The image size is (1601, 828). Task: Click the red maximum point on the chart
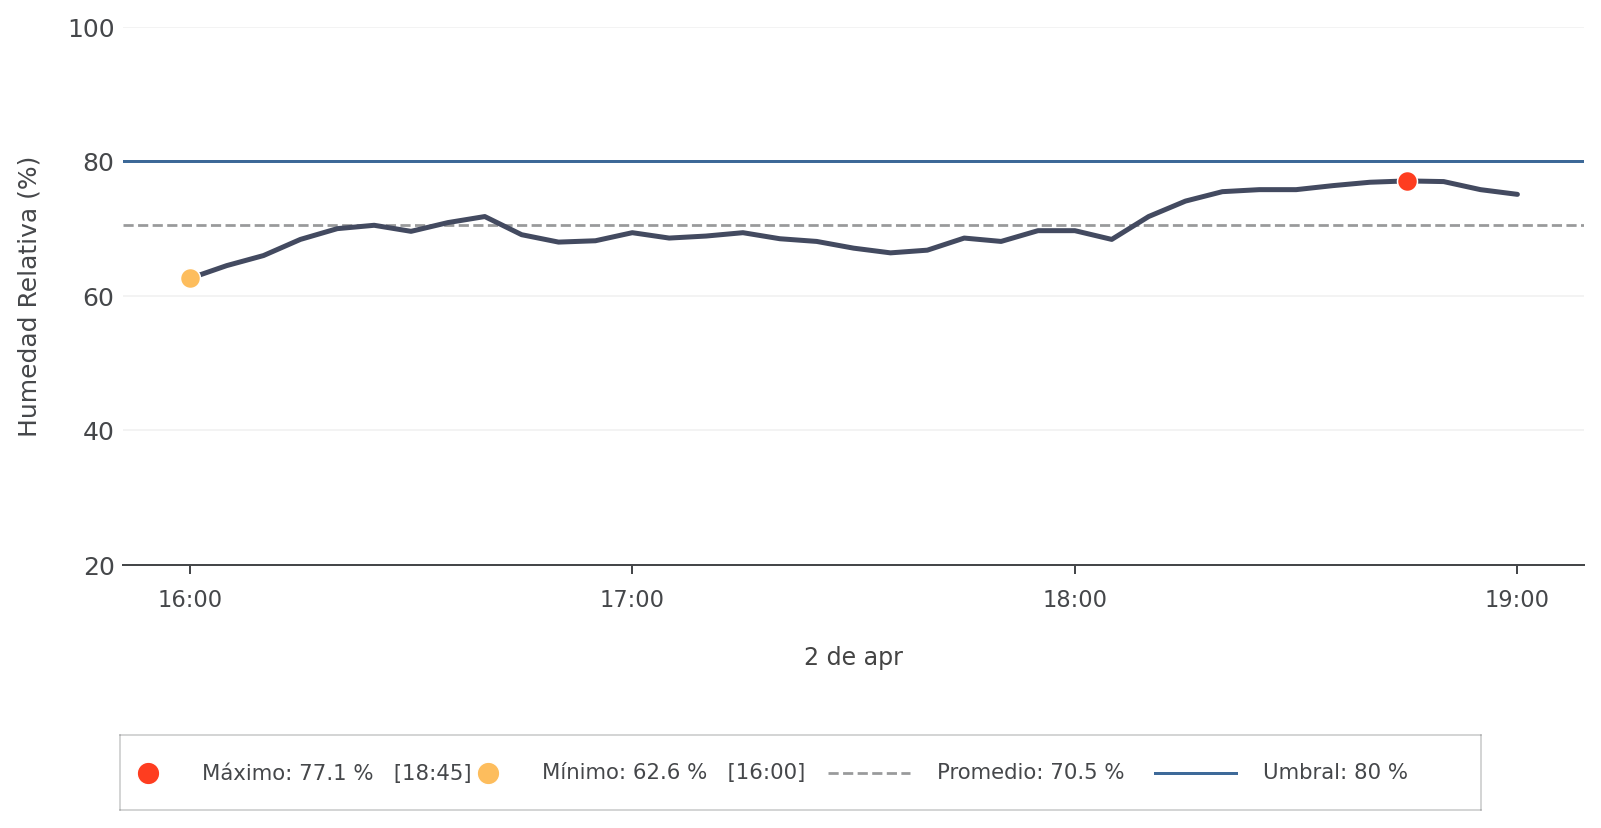pos(1407,181)
